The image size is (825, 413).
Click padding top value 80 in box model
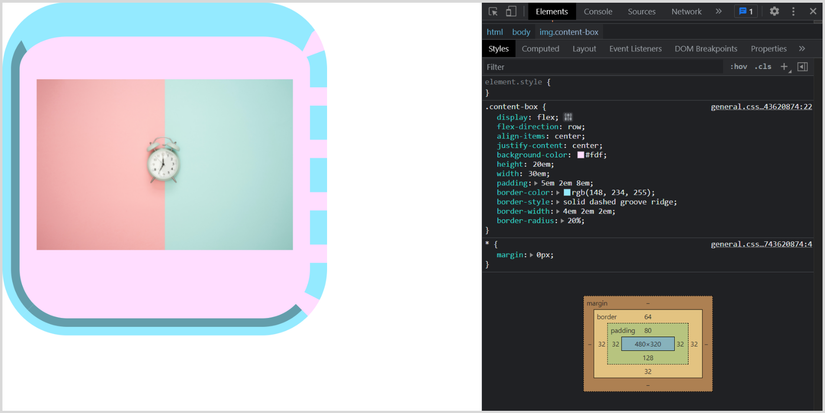click(x=648, y=331)
